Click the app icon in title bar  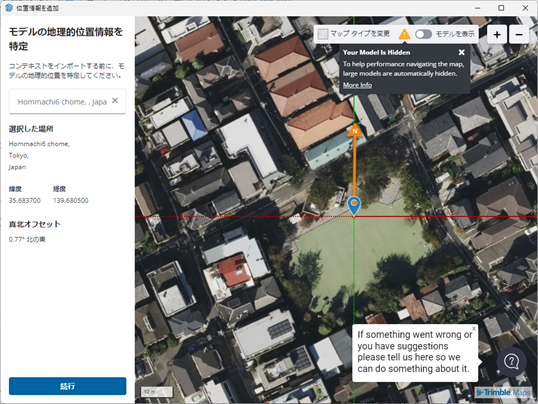[9, 8]
